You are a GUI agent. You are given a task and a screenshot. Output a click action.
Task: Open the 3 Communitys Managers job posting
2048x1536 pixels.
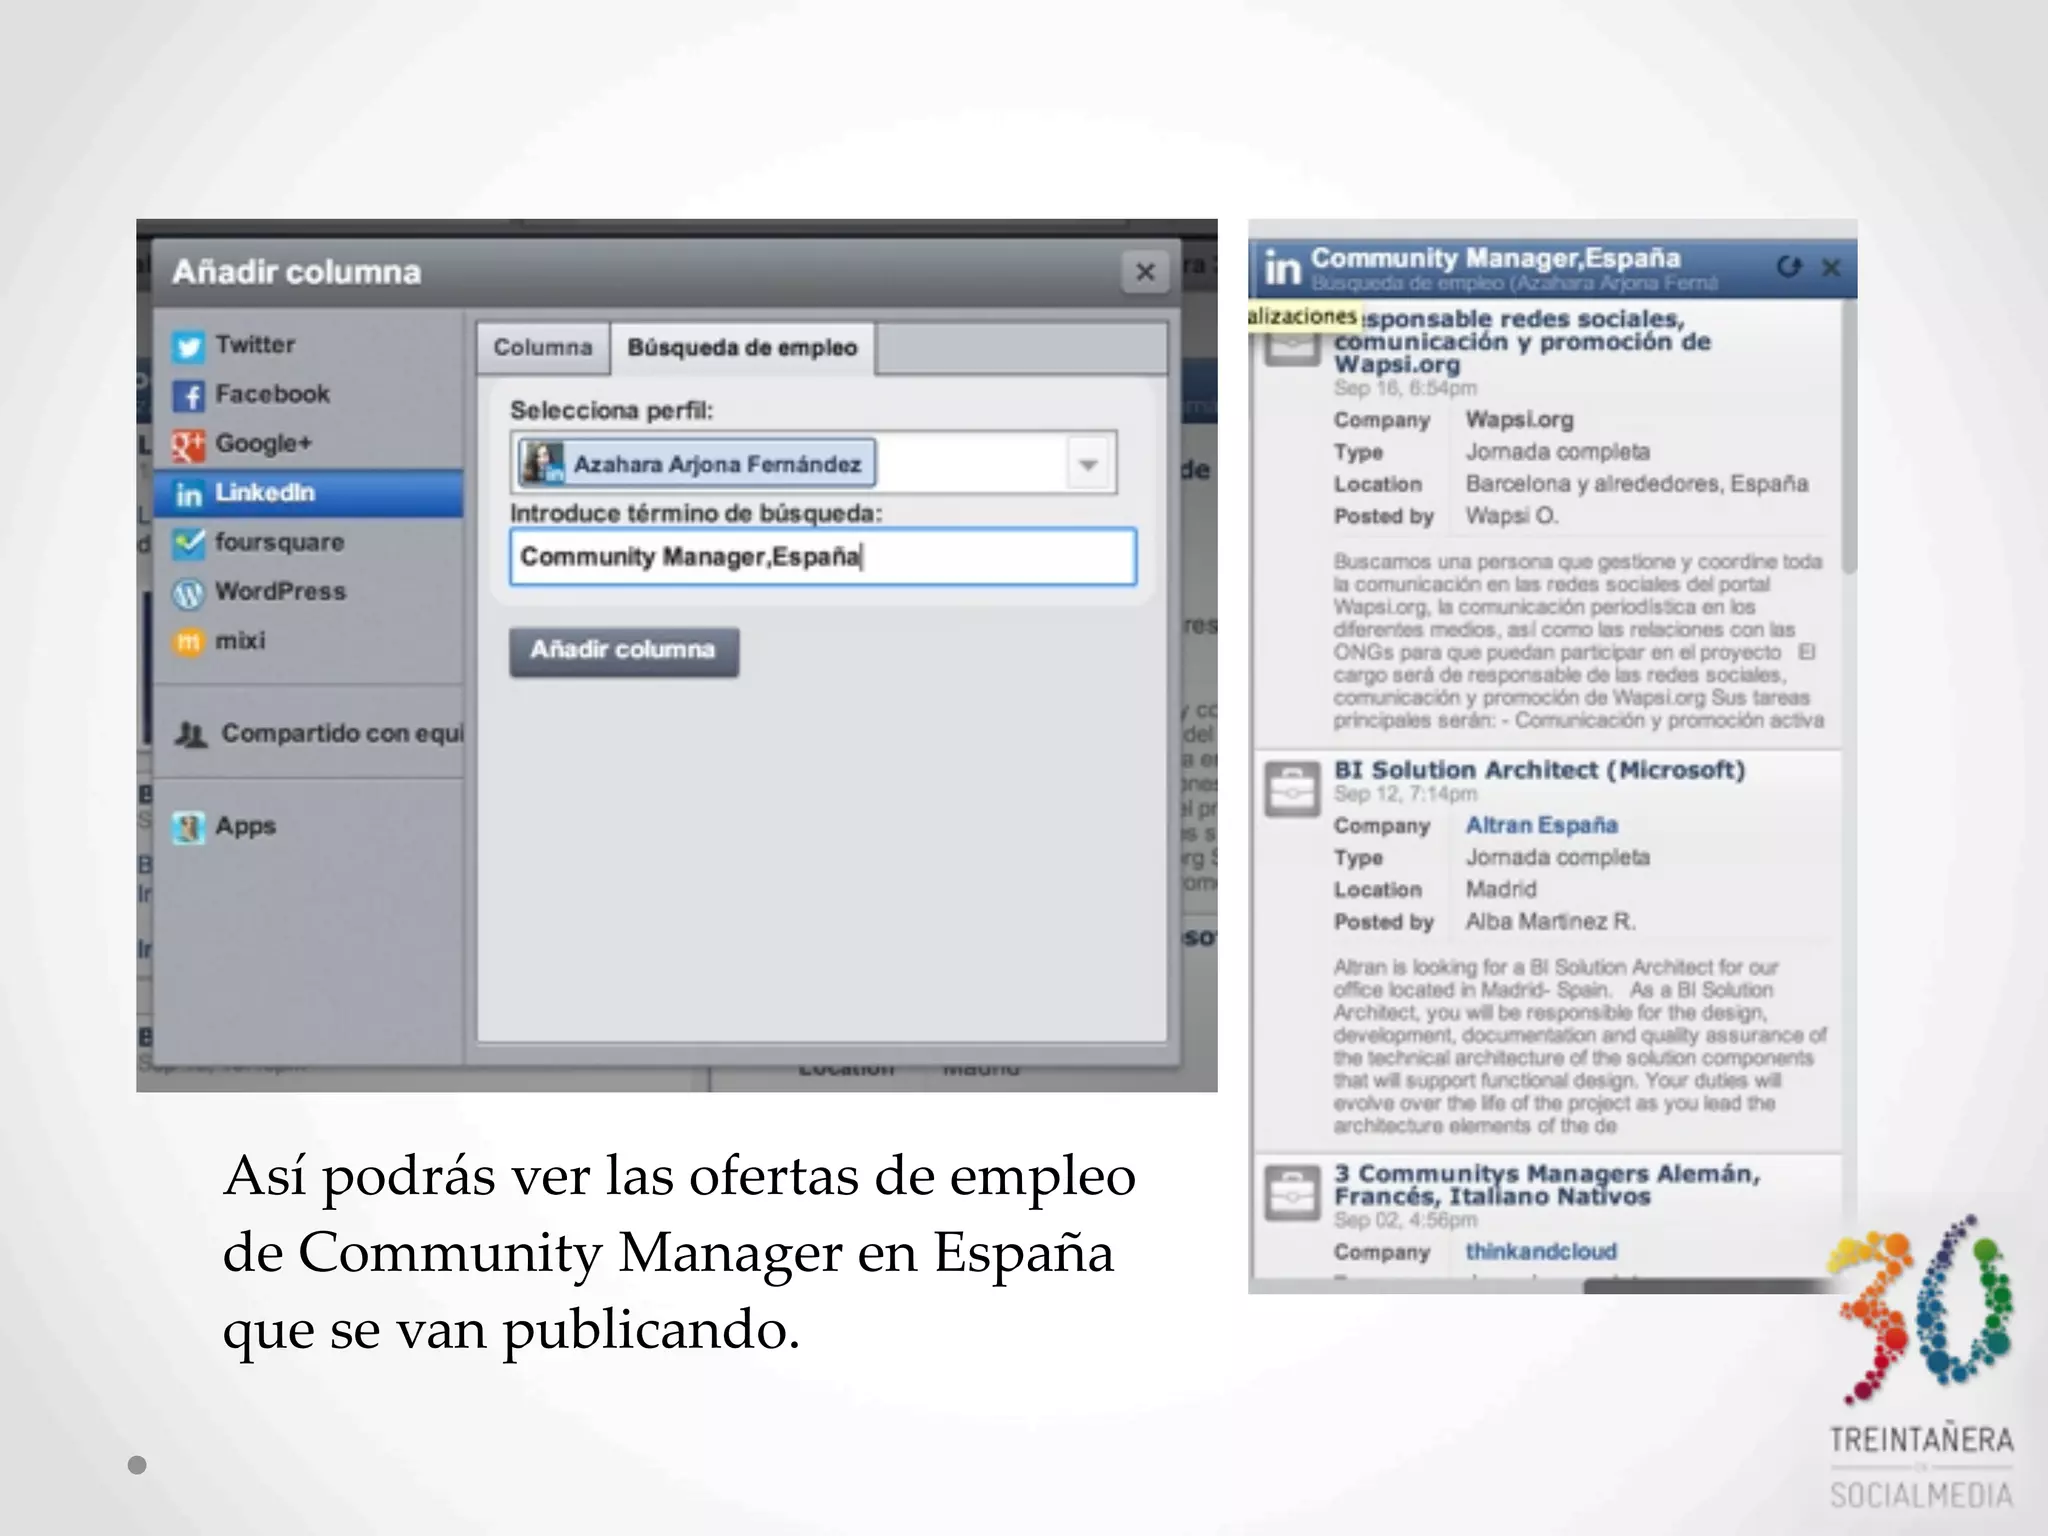(x=1546, y=1185)
